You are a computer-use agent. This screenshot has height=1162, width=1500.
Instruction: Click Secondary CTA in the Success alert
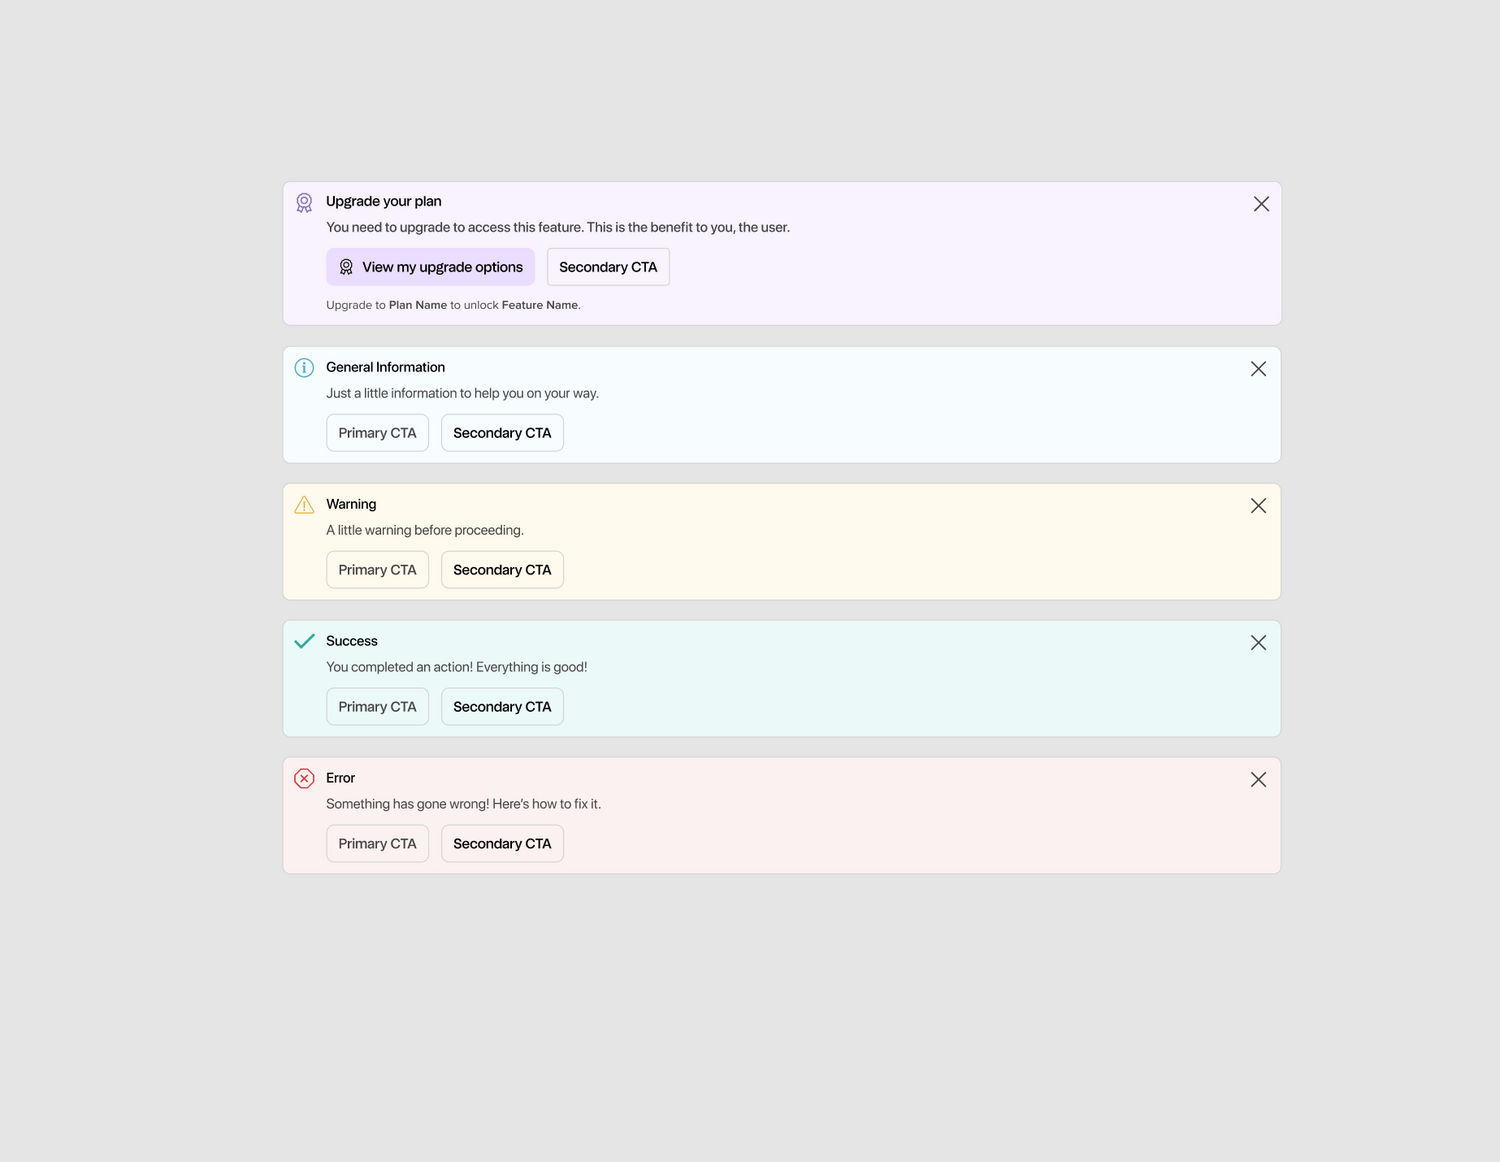(502, 707)
